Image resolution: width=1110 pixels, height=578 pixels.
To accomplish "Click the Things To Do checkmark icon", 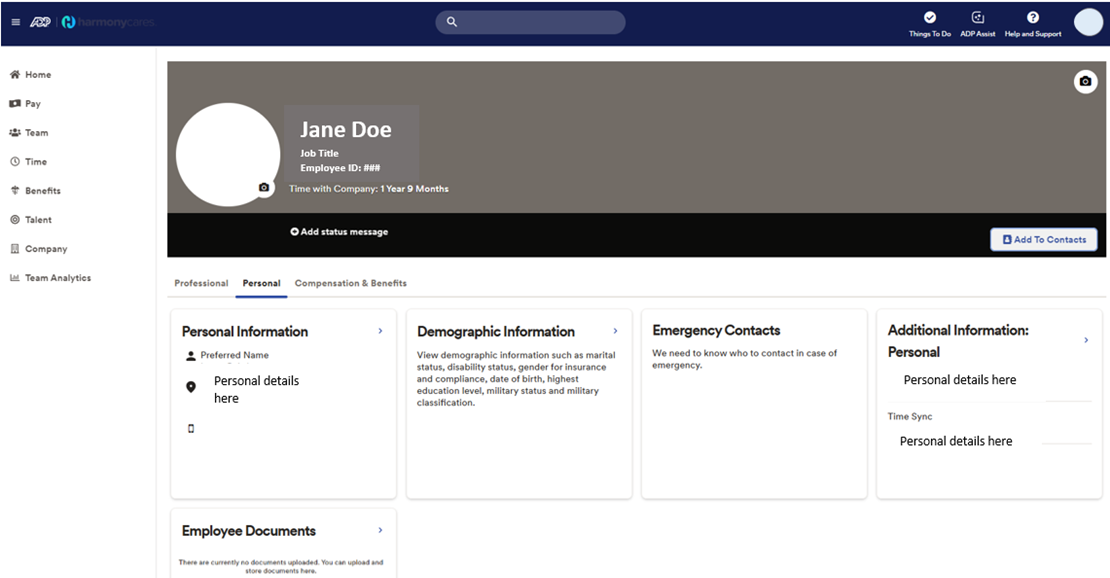I will coord(929,18).
